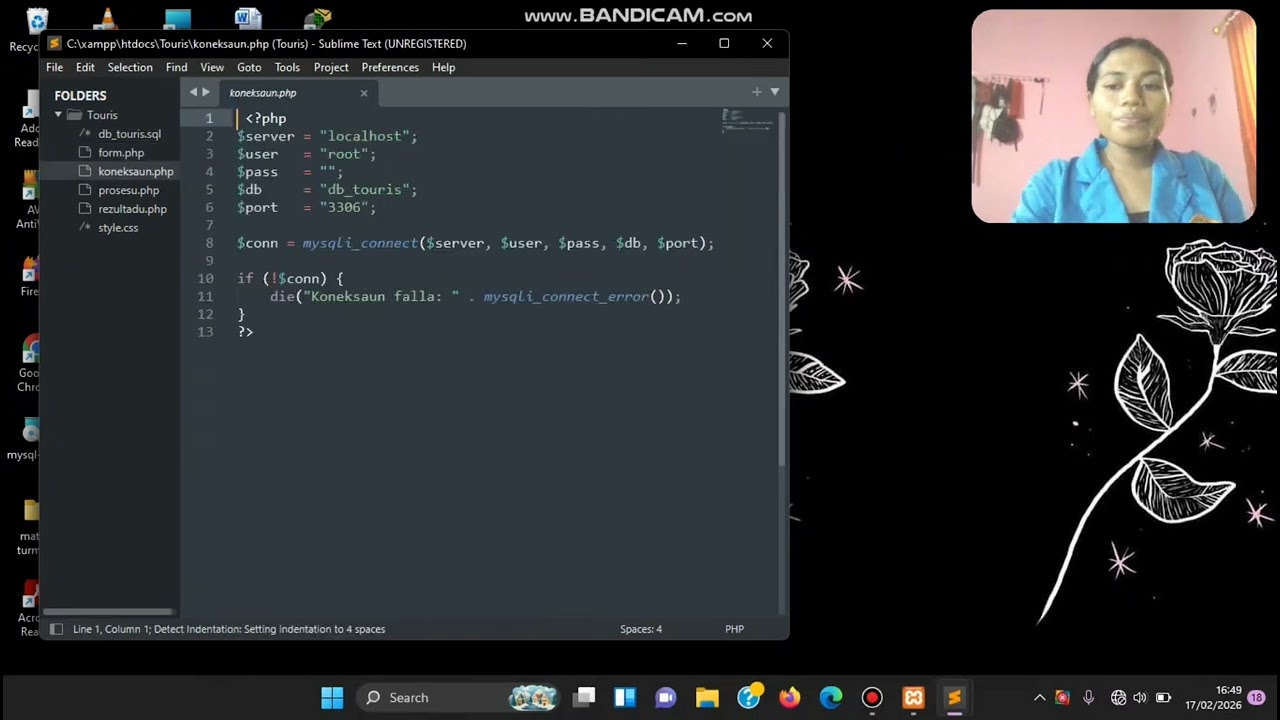
Task: Open form.php from the sidebar
Action: (121, 153)
